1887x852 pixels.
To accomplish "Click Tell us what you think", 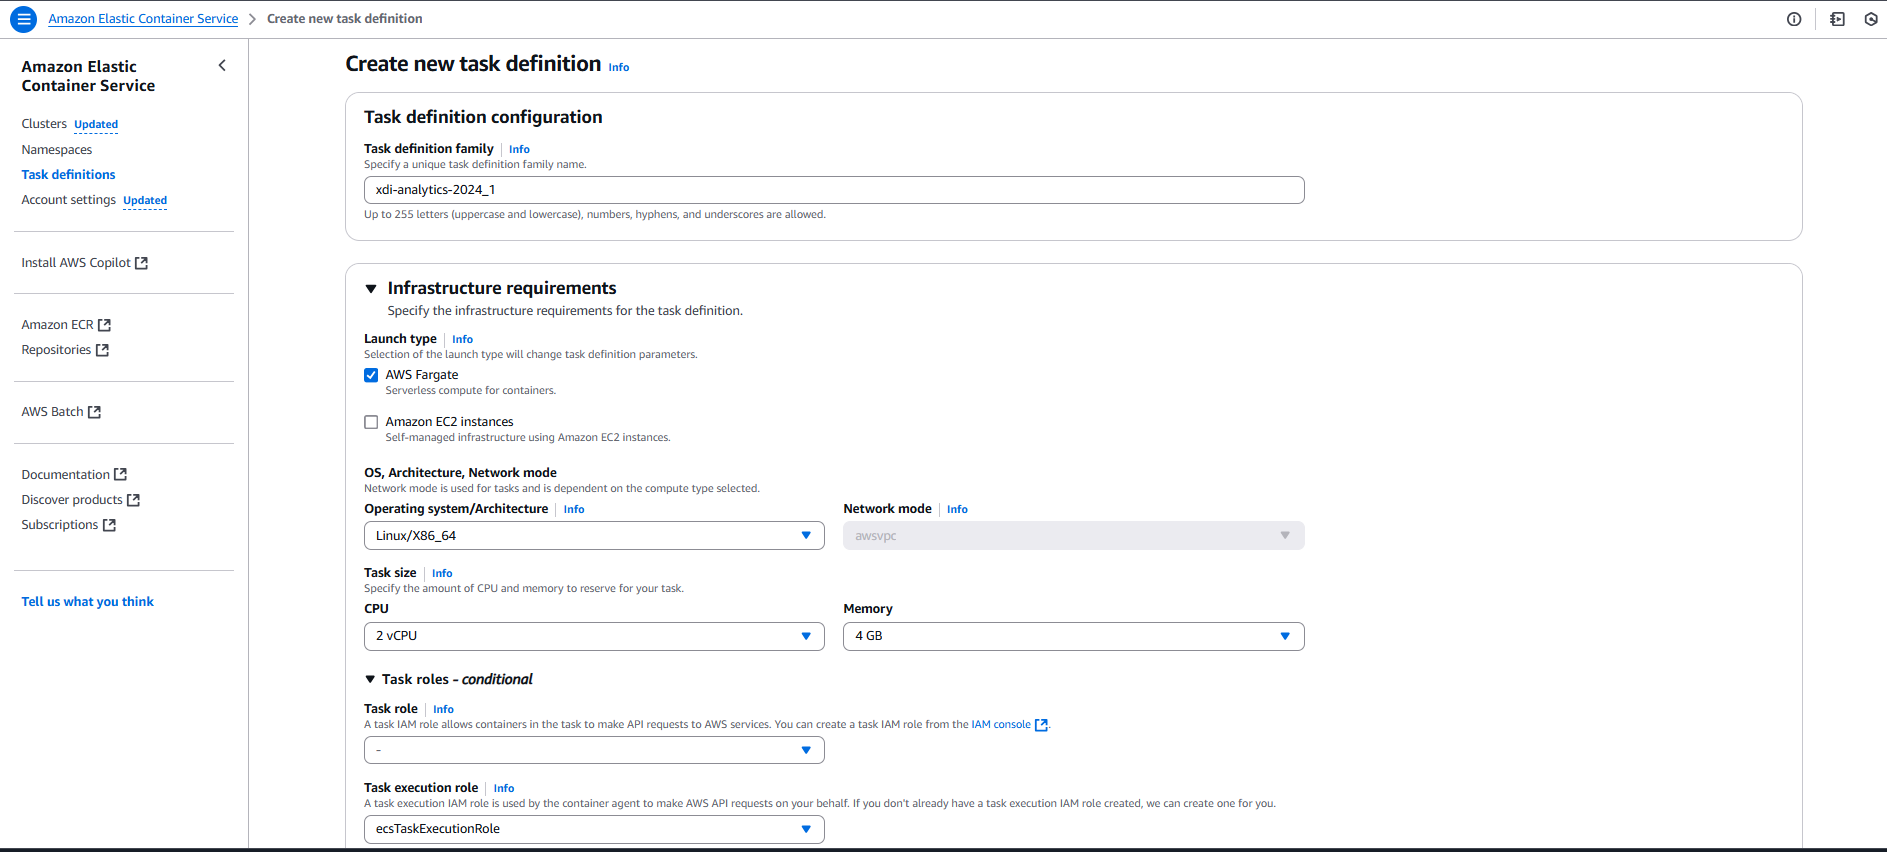I will pyautogui.click(x=88, y=602).
